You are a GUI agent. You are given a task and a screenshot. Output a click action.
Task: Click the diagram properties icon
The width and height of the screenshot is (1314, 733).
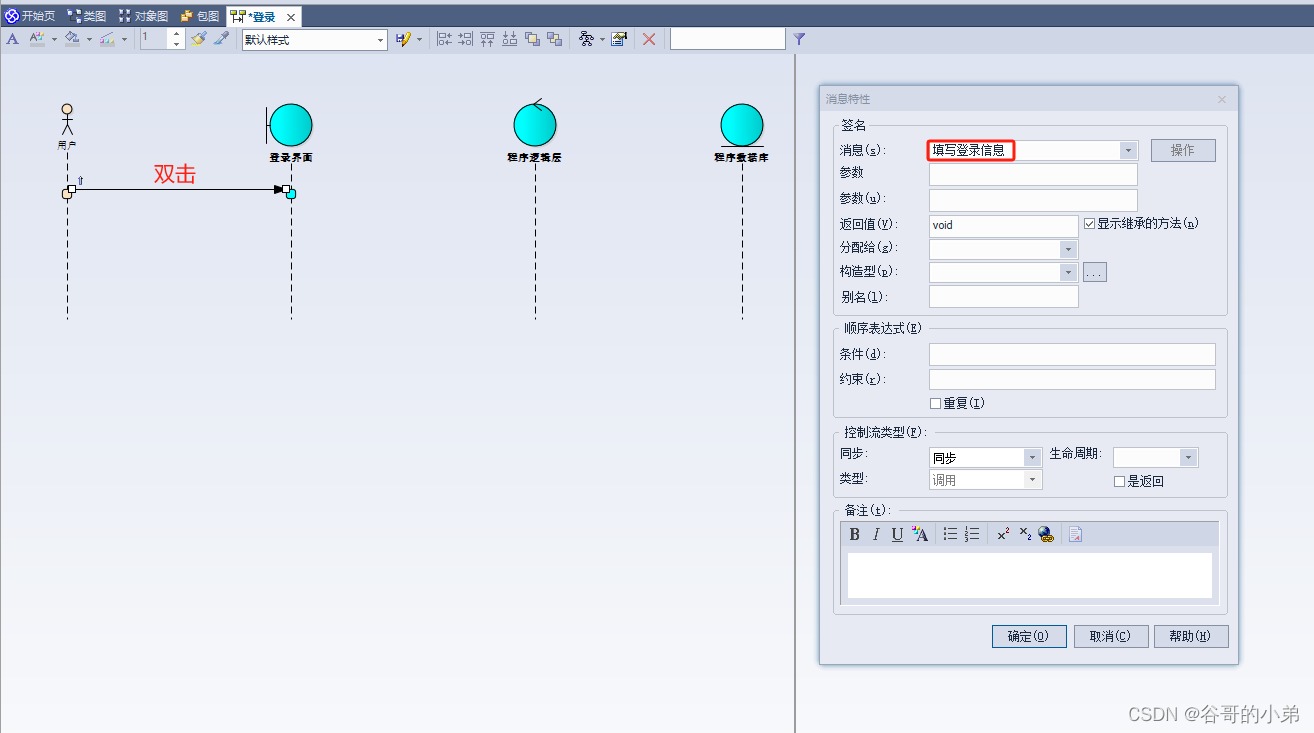point(619,39)
